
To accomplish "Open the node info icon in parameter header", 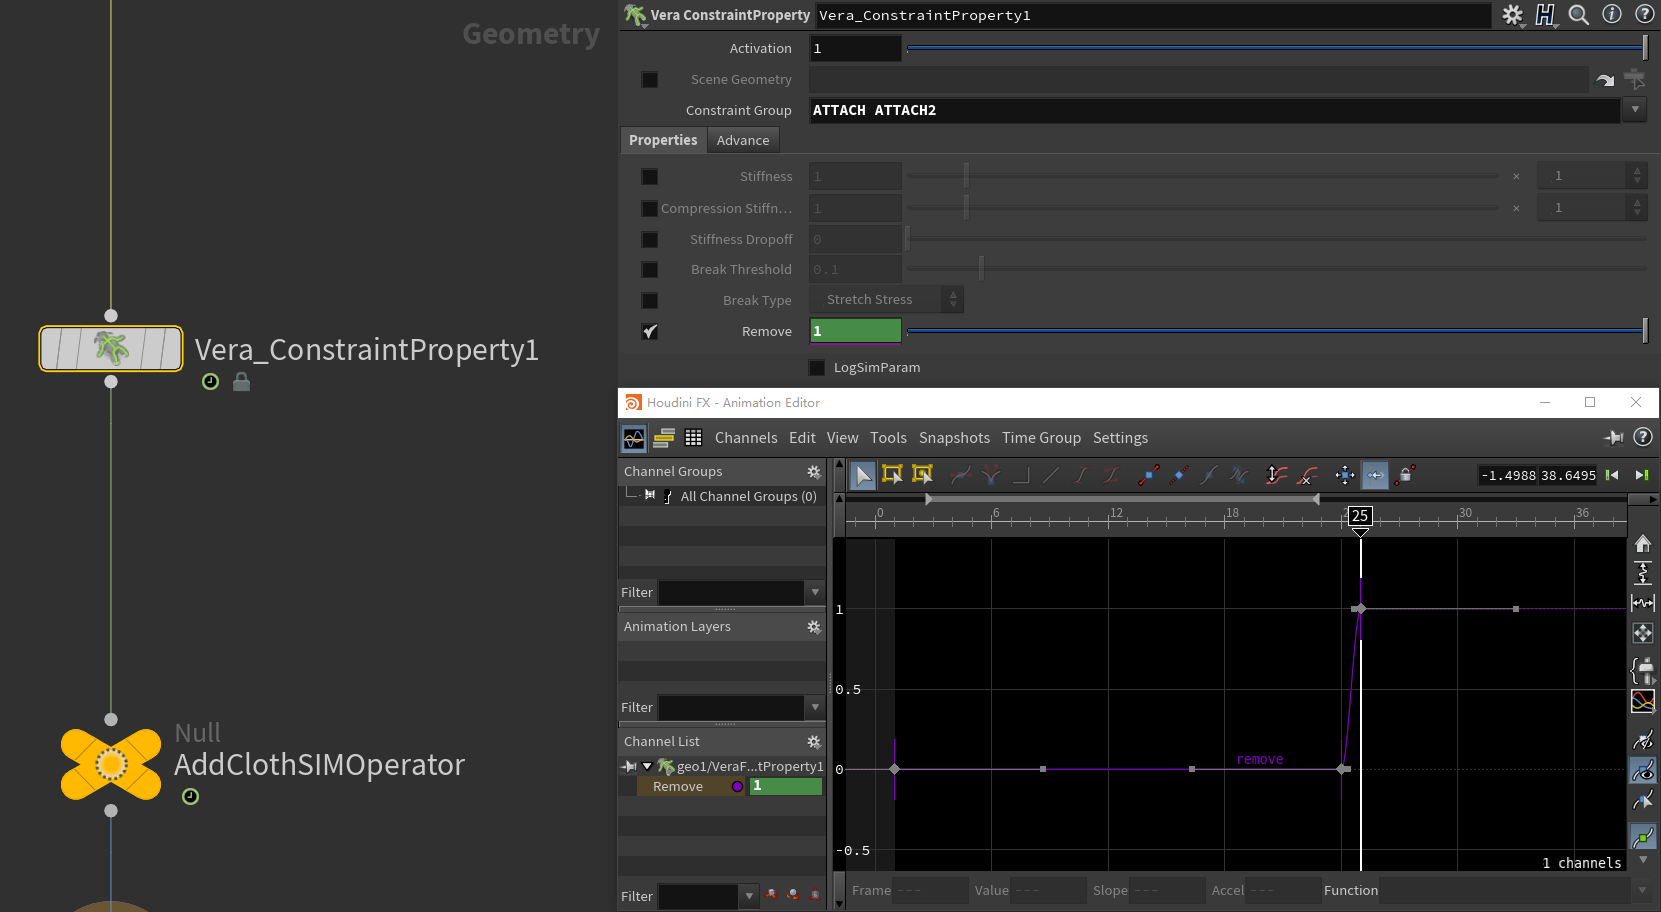I will click(1612, 14).
